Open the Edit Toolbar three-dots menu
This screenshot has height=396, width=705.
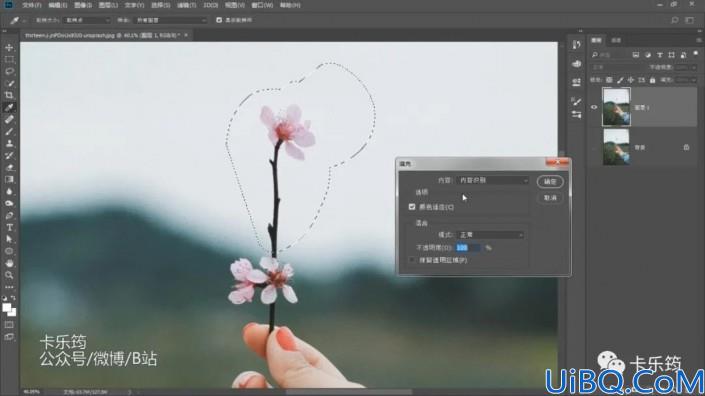coord(9,287)
